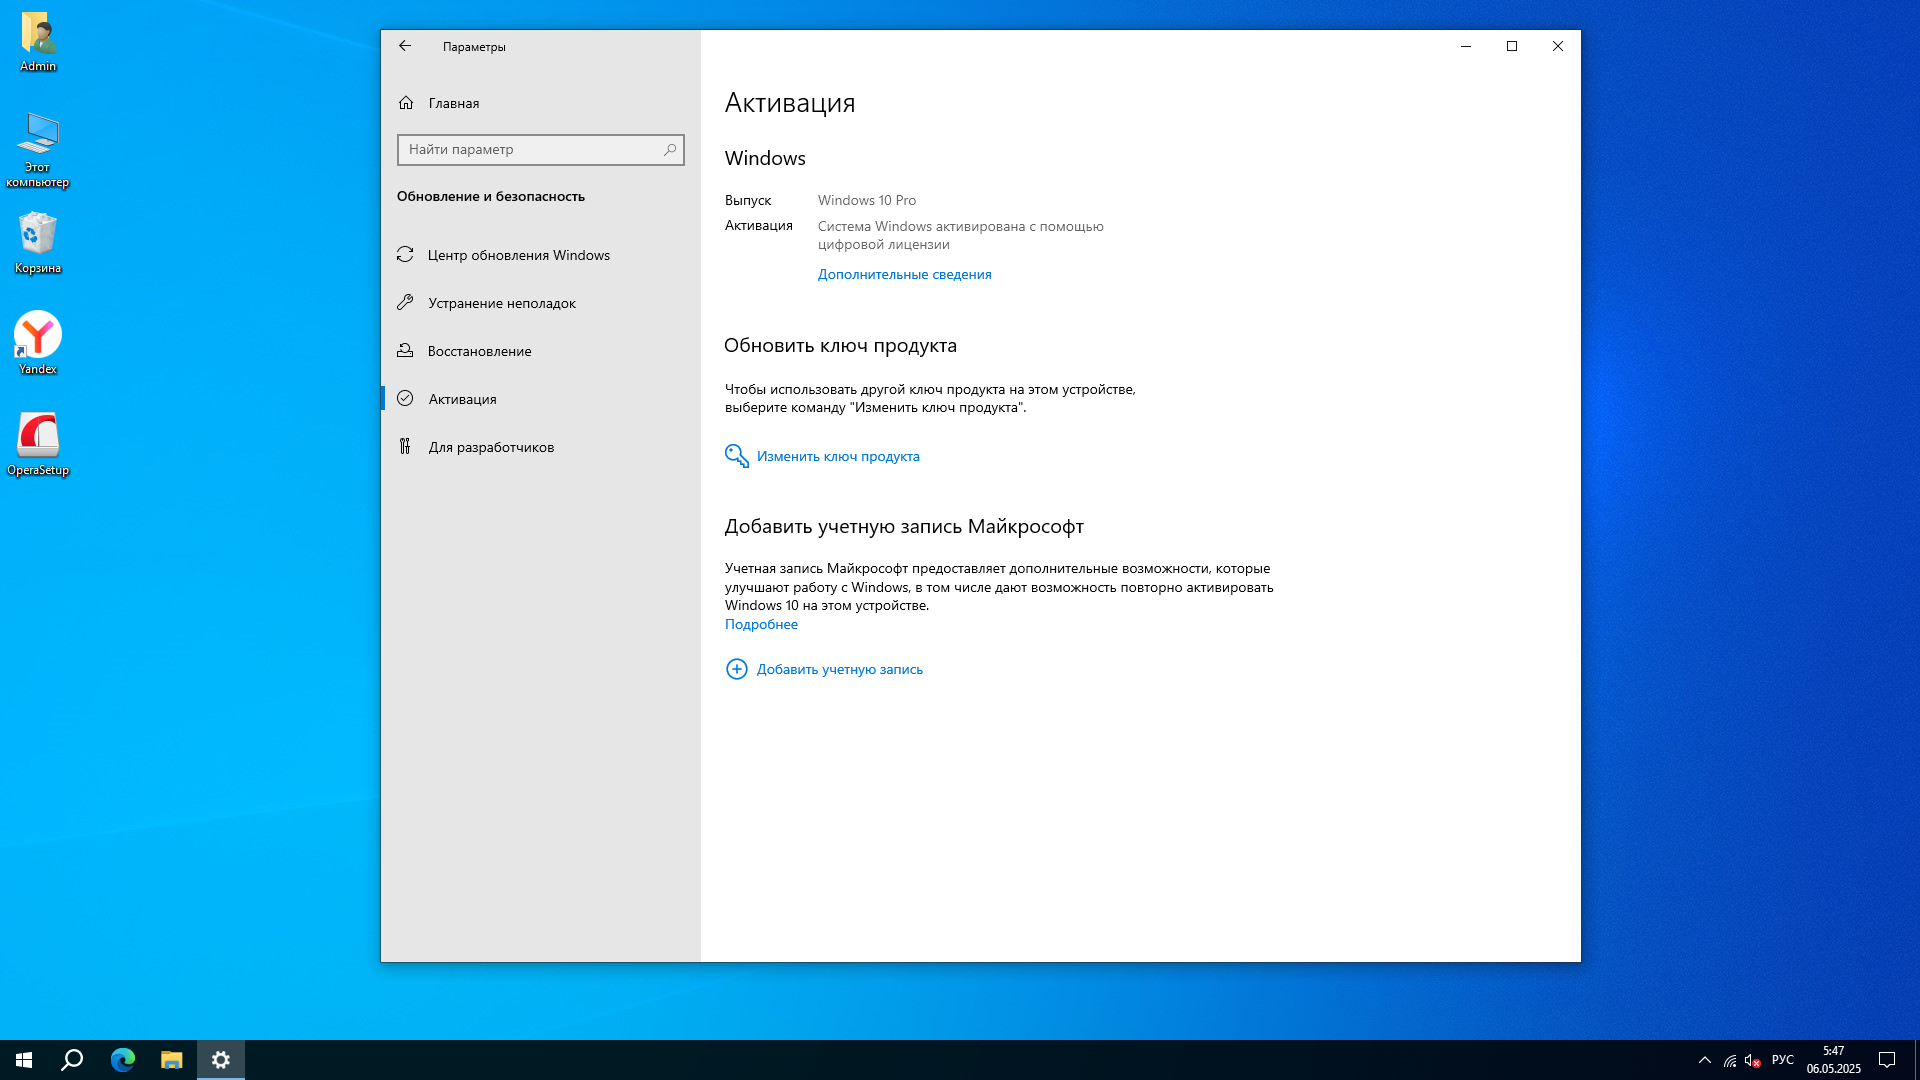Switch РУС input language indicator
Screen dimensions: 1920x1080
(1782, 1060)
